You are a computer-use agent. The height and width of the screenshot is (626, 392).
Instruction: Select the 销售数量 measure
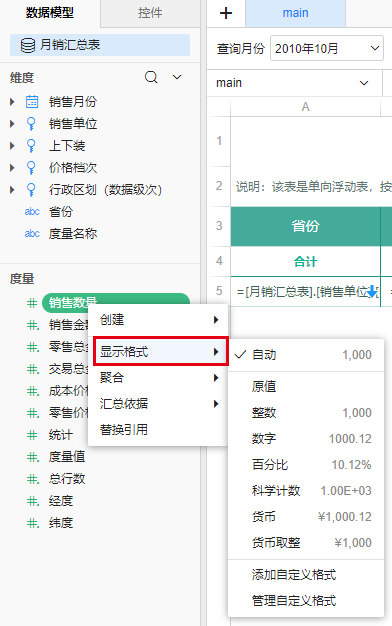[116, 303]
